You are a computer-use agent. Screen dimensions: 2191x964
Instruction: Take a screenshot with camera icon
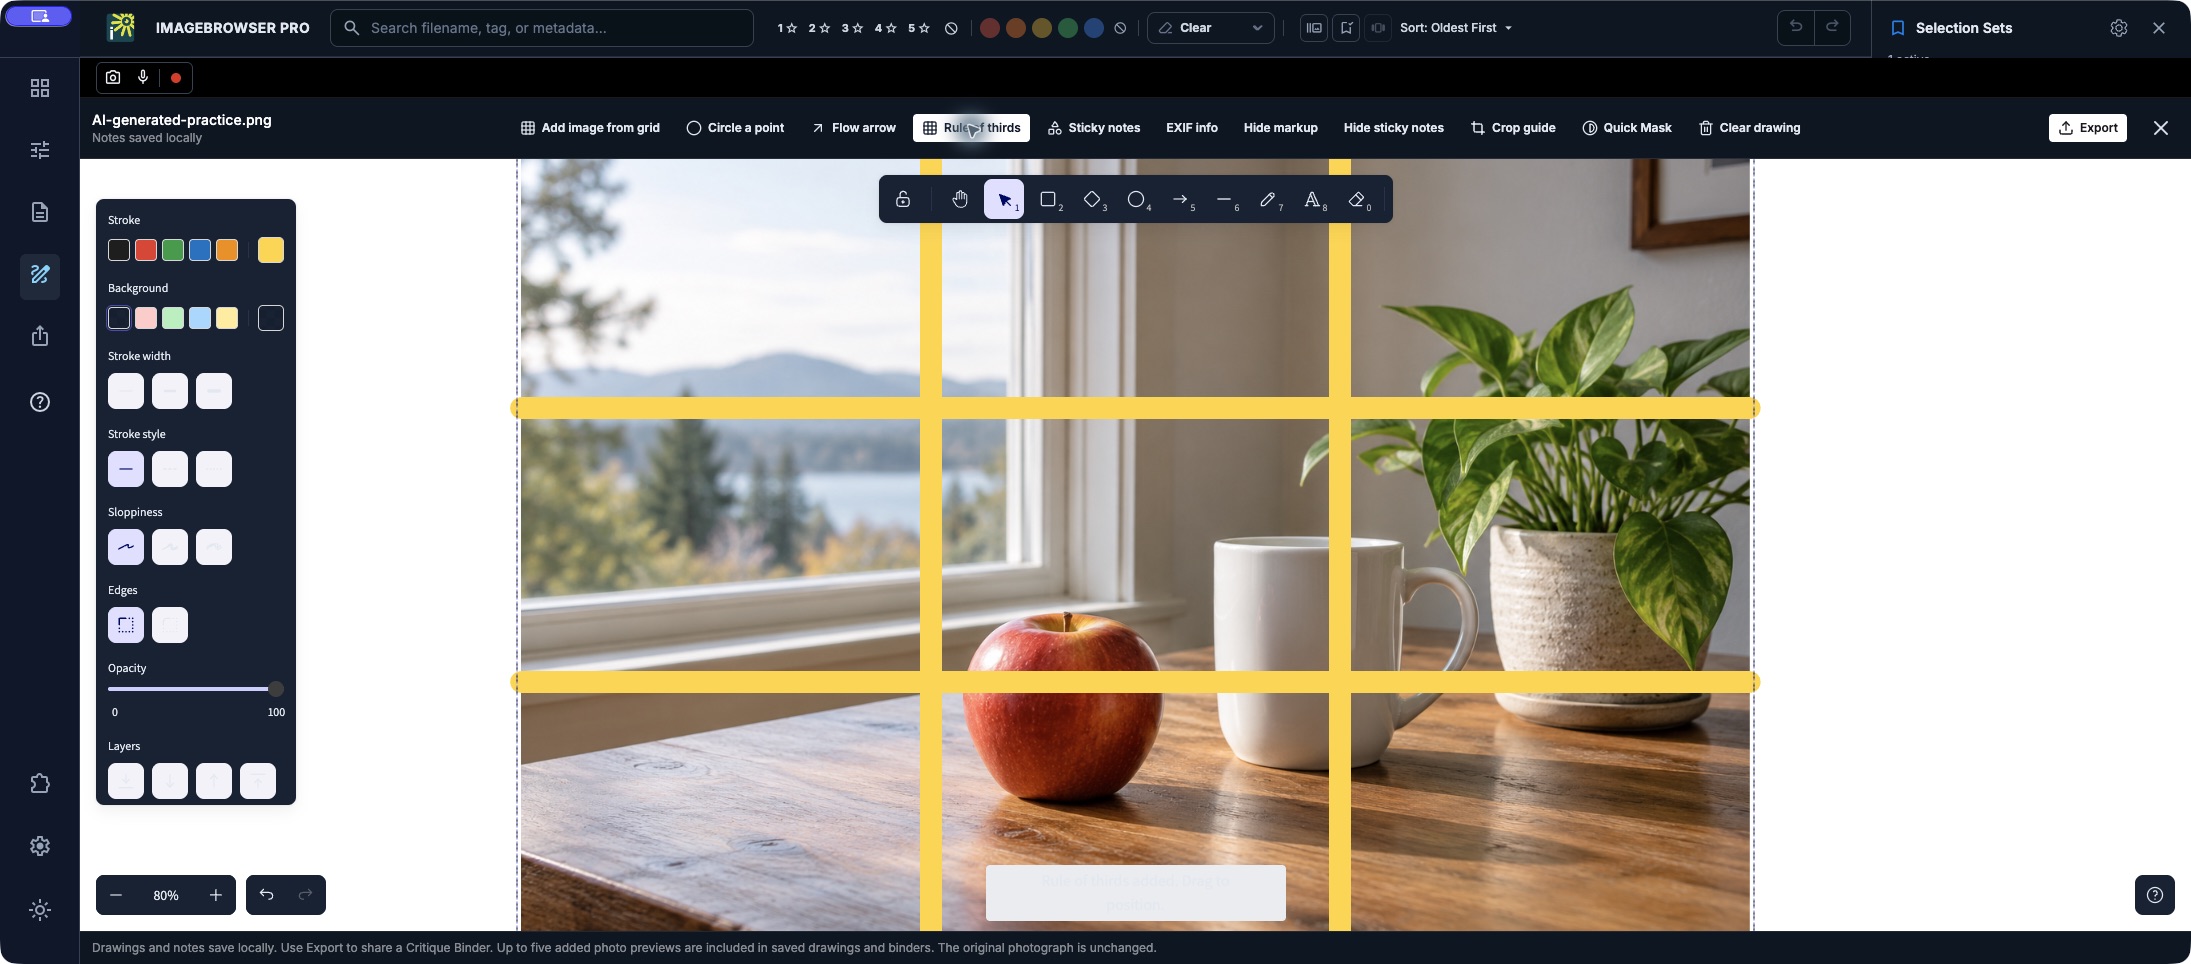pyautogui.click(x=113, y=77)
